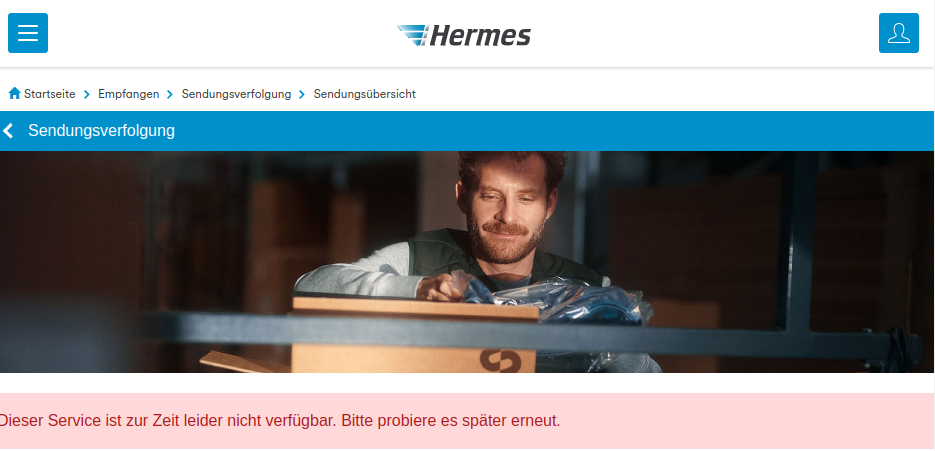Click the blue striped wing emblem in the logo
The width and height of the screenshot is (935, 451).
(412, 35)
